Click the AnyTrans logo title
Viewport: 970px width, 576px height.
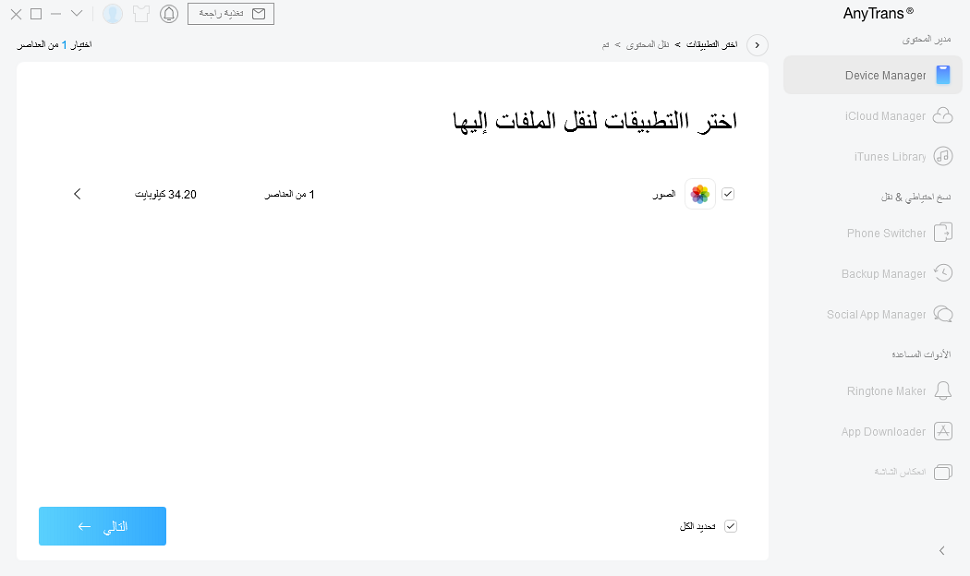[x=878, y=13]
